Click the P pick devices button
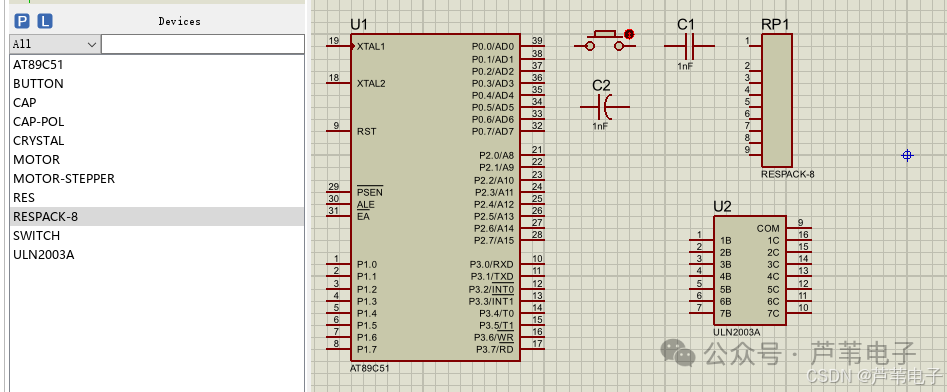This screenshot has height=392, width=947. pyautogui.click(x=22, y=22)
